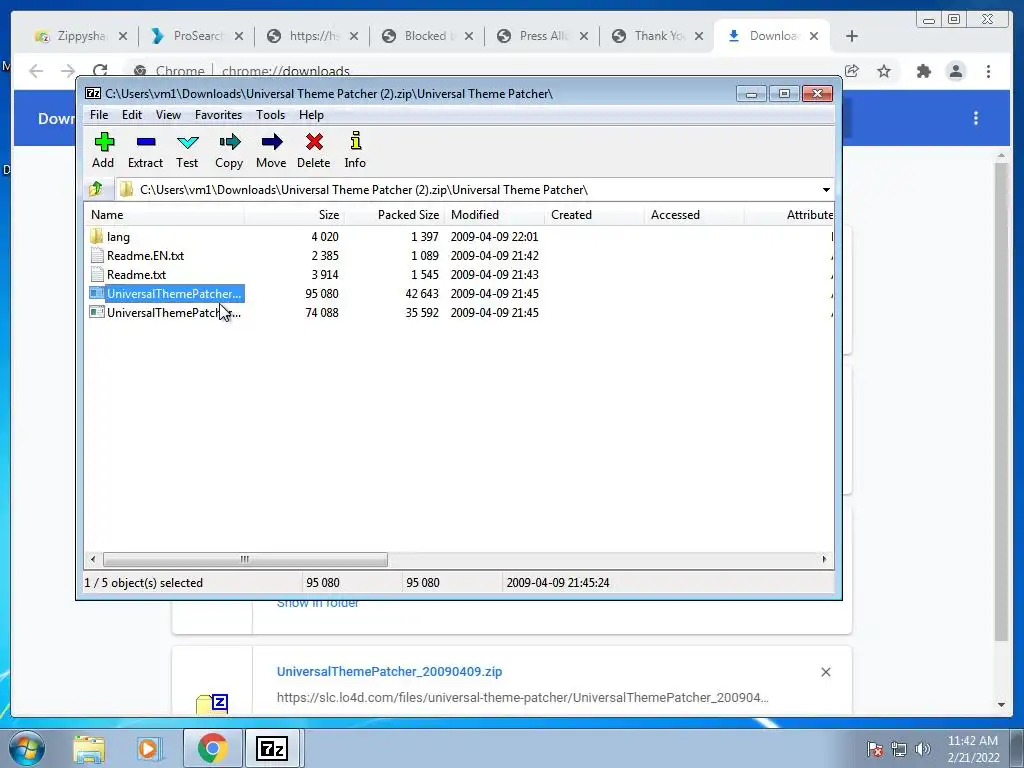Image resolution: width=1024 pixels, height=768 pixels.
Task: Open the Help menu
Action: 312,115
